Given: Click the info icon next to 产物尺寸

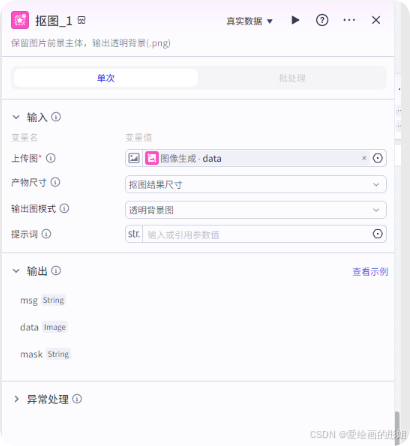Looking at the screenshot, I should (x=55, y=182).
